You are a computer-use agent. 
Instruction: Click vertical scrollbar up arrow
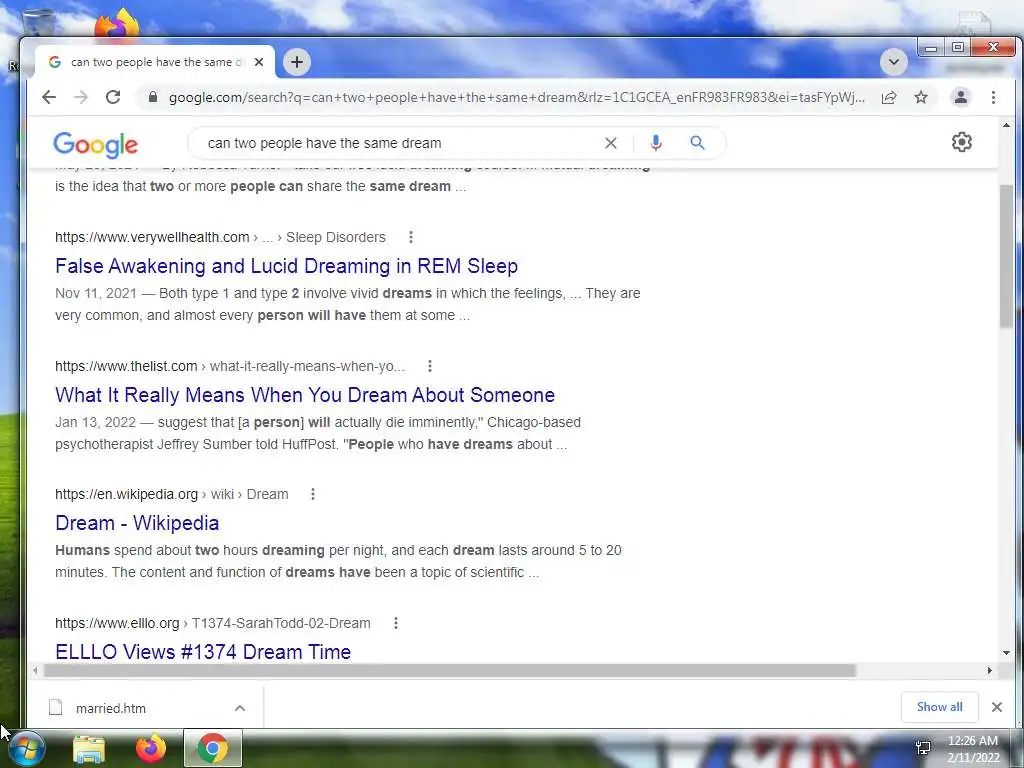pos(1006,125)
